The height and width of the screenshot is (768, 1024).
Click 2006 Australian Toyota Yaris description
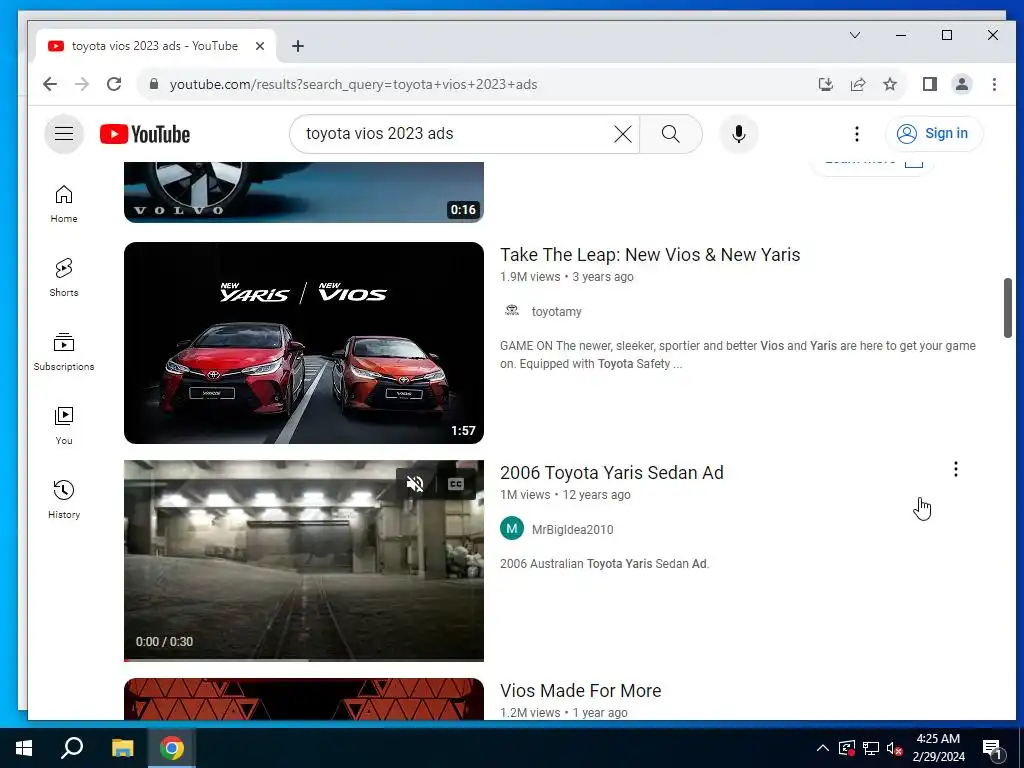point(605,564)
